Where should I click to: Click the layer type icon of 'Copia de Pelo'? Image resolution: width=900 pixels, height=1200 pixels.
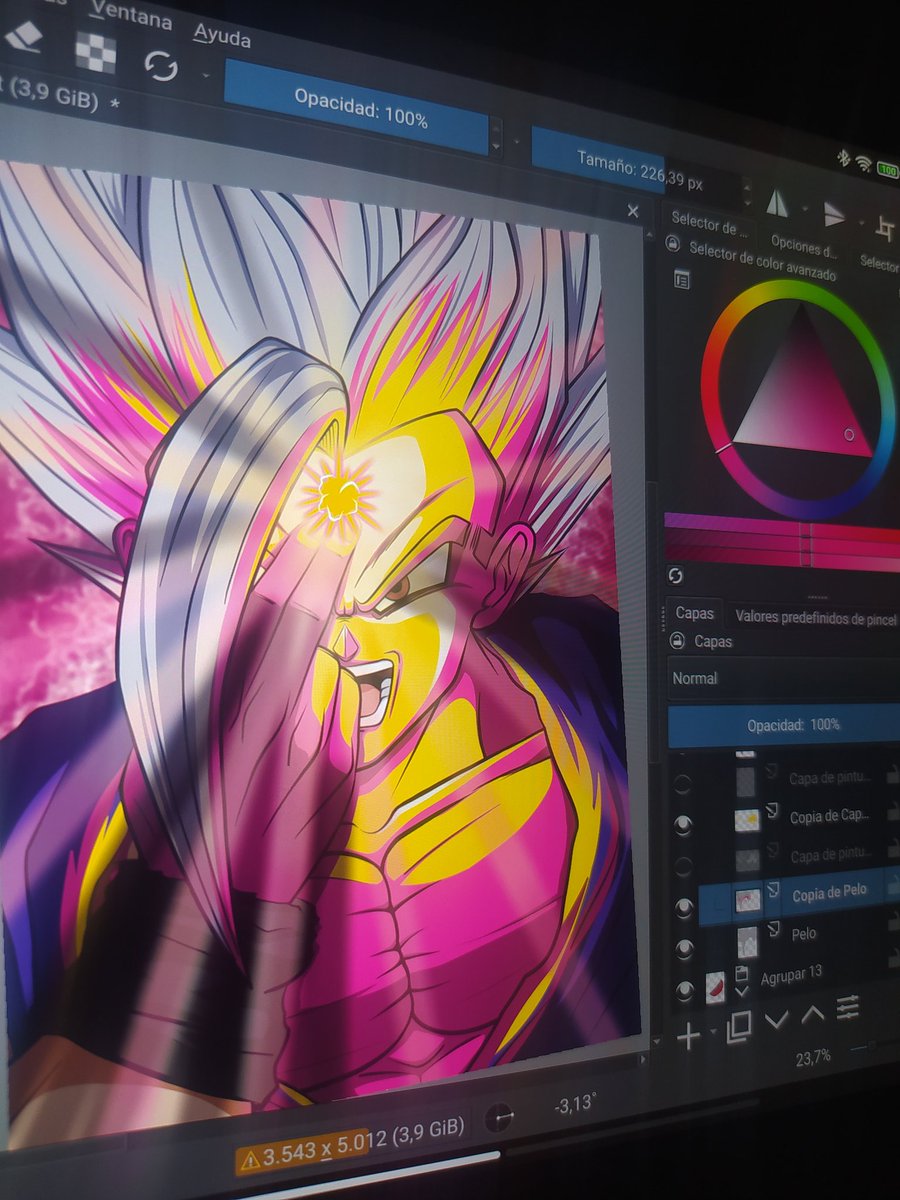775,888
